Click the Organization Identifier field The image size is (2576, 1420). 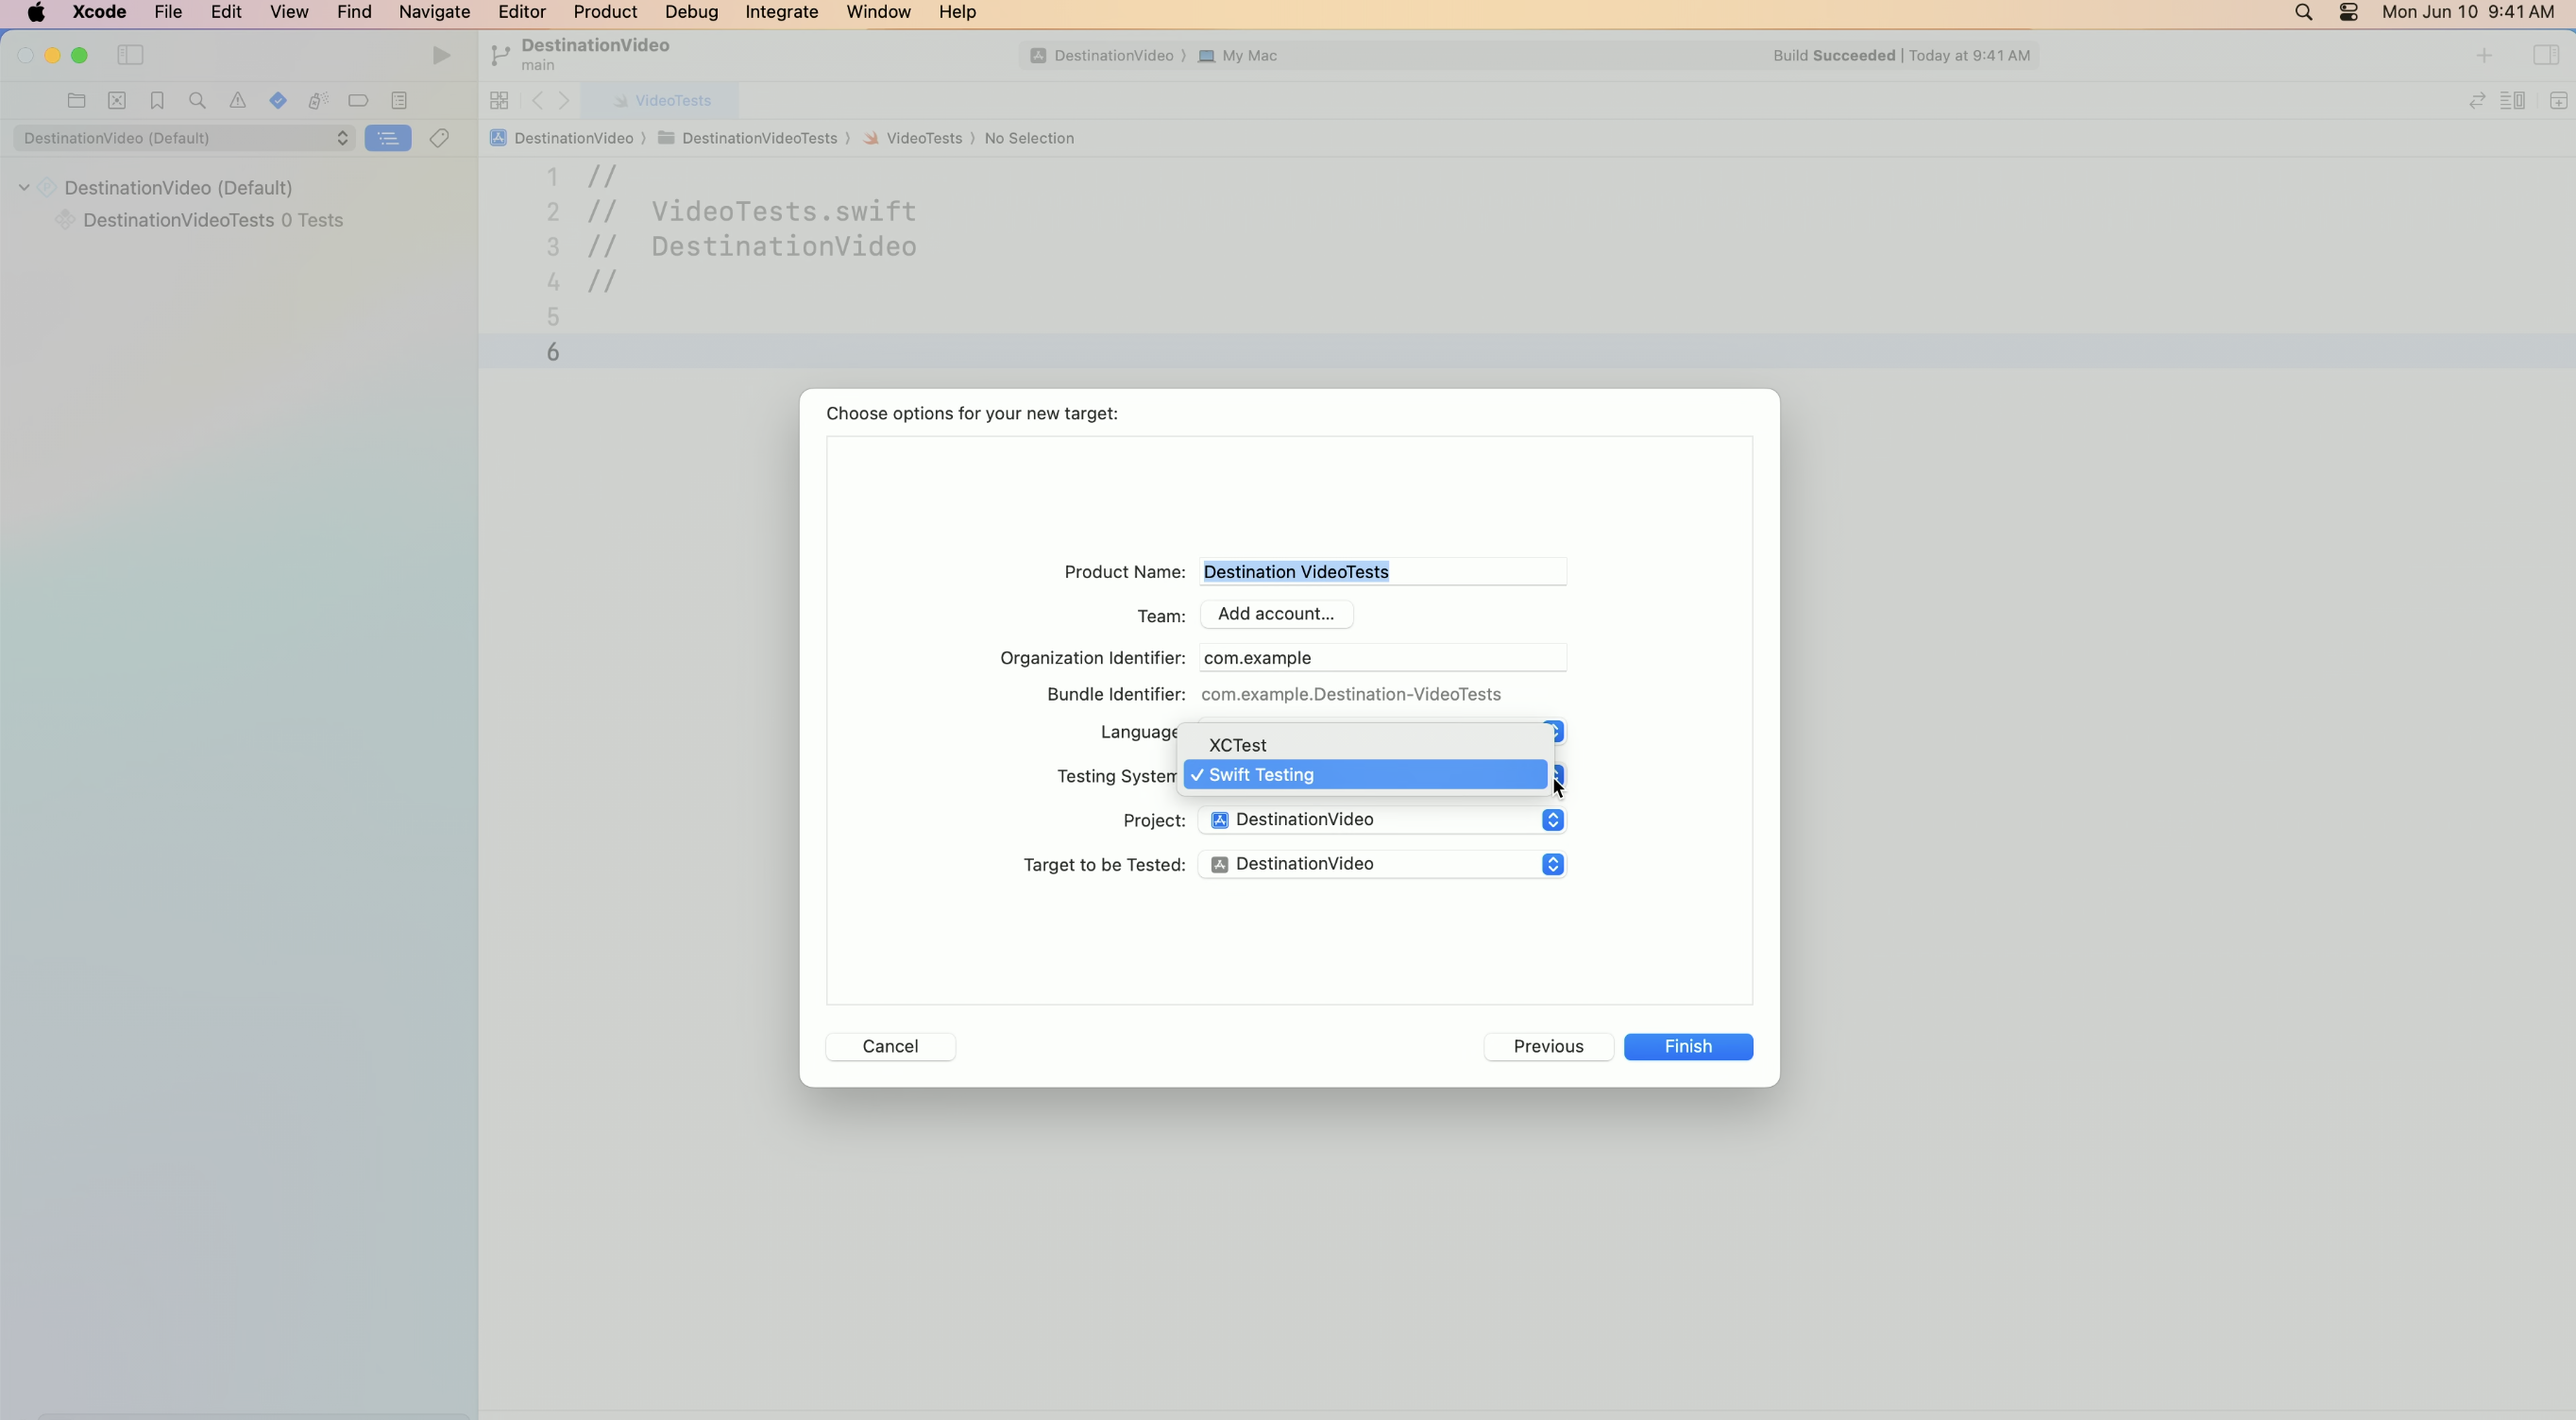[x=1381, y=658]
